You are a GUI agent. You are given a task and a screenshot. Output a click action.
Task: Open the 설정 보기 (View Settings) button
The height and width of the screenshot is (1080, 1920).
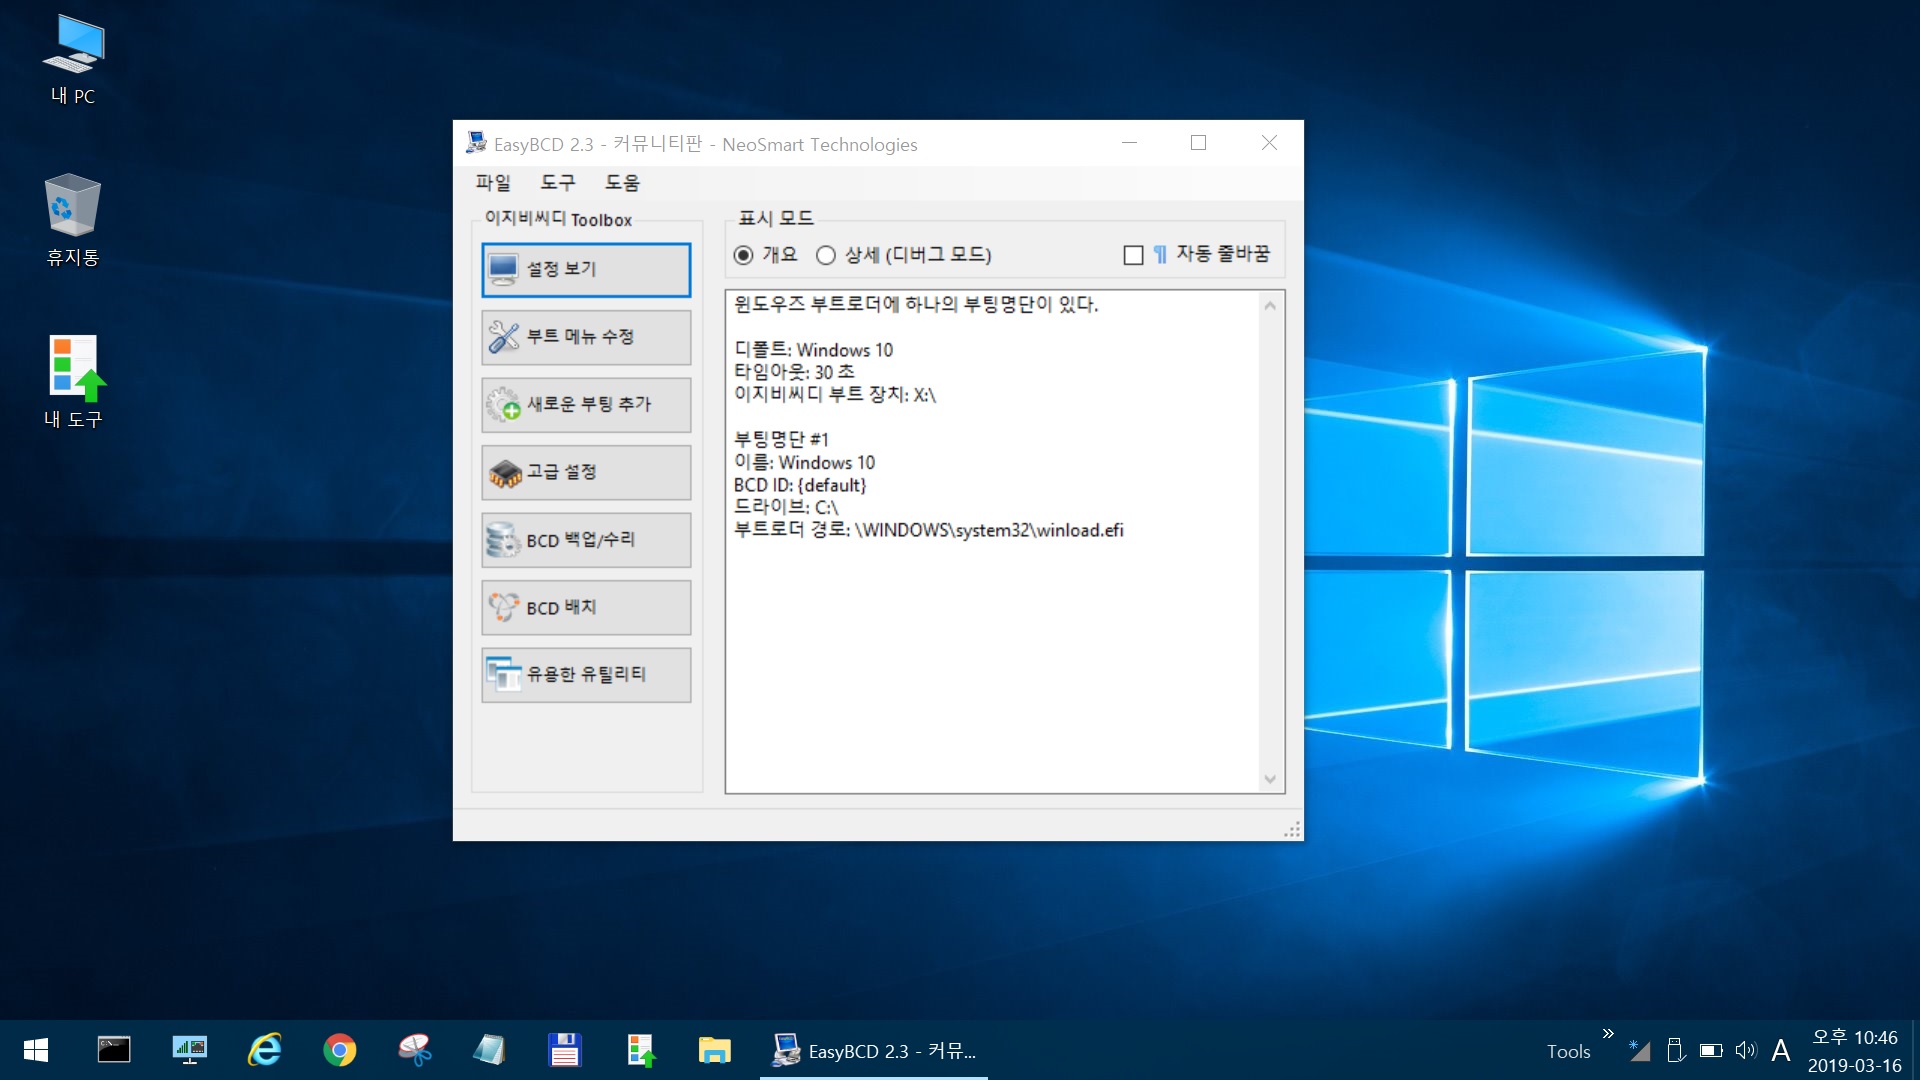pos(586,269)
